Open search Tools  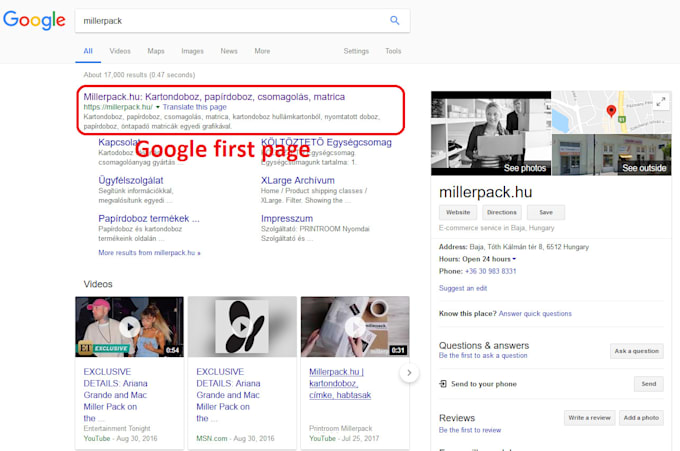coord(393,51)
